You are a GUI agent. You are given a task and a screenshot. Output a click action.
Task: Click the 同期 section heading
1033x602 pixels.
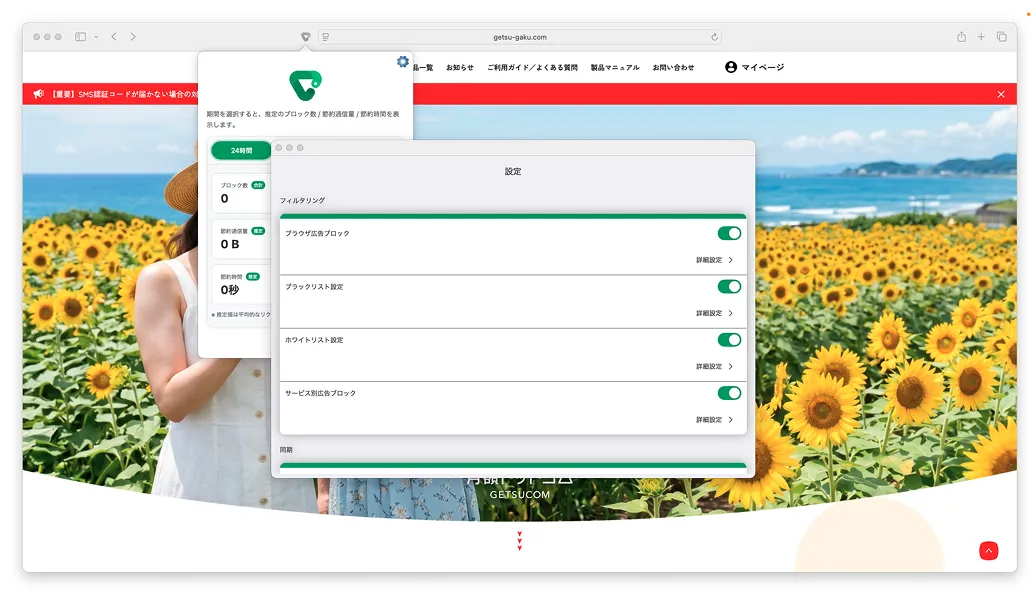pos(286,450)
